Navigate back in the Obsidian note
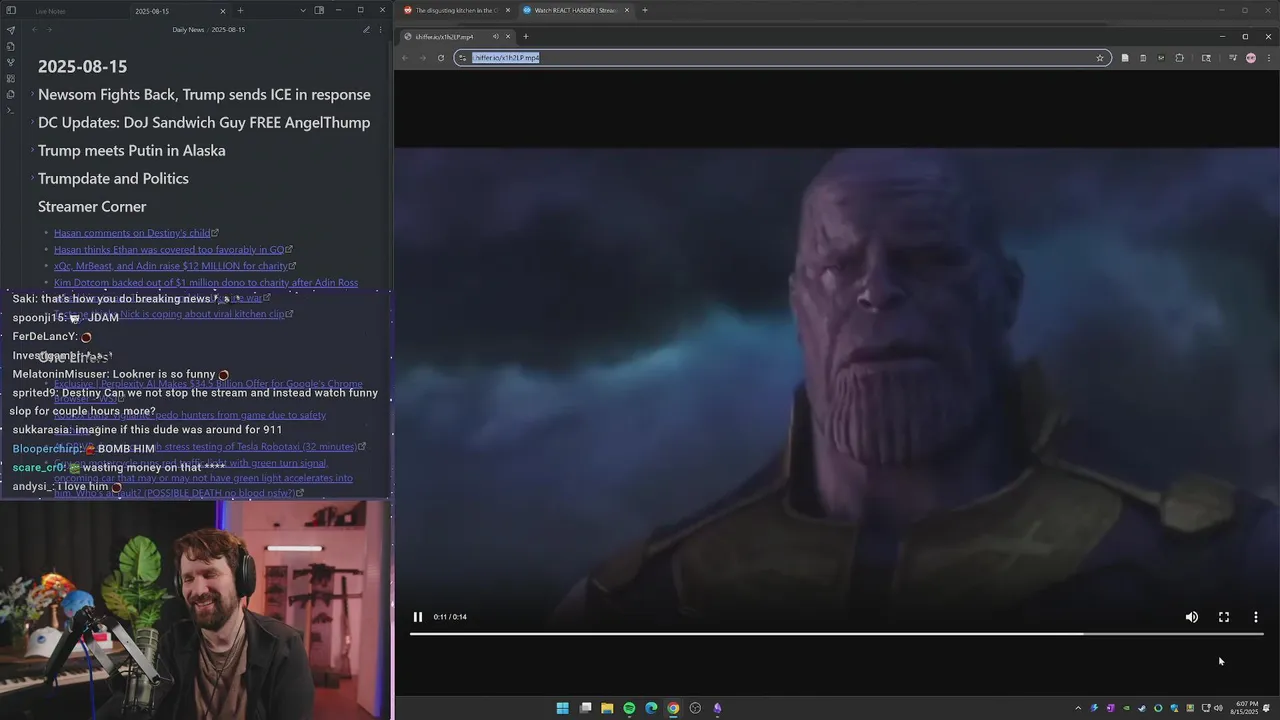This screenshot has height=720, width=1280. pyautogui.click(x=34, y=30)
